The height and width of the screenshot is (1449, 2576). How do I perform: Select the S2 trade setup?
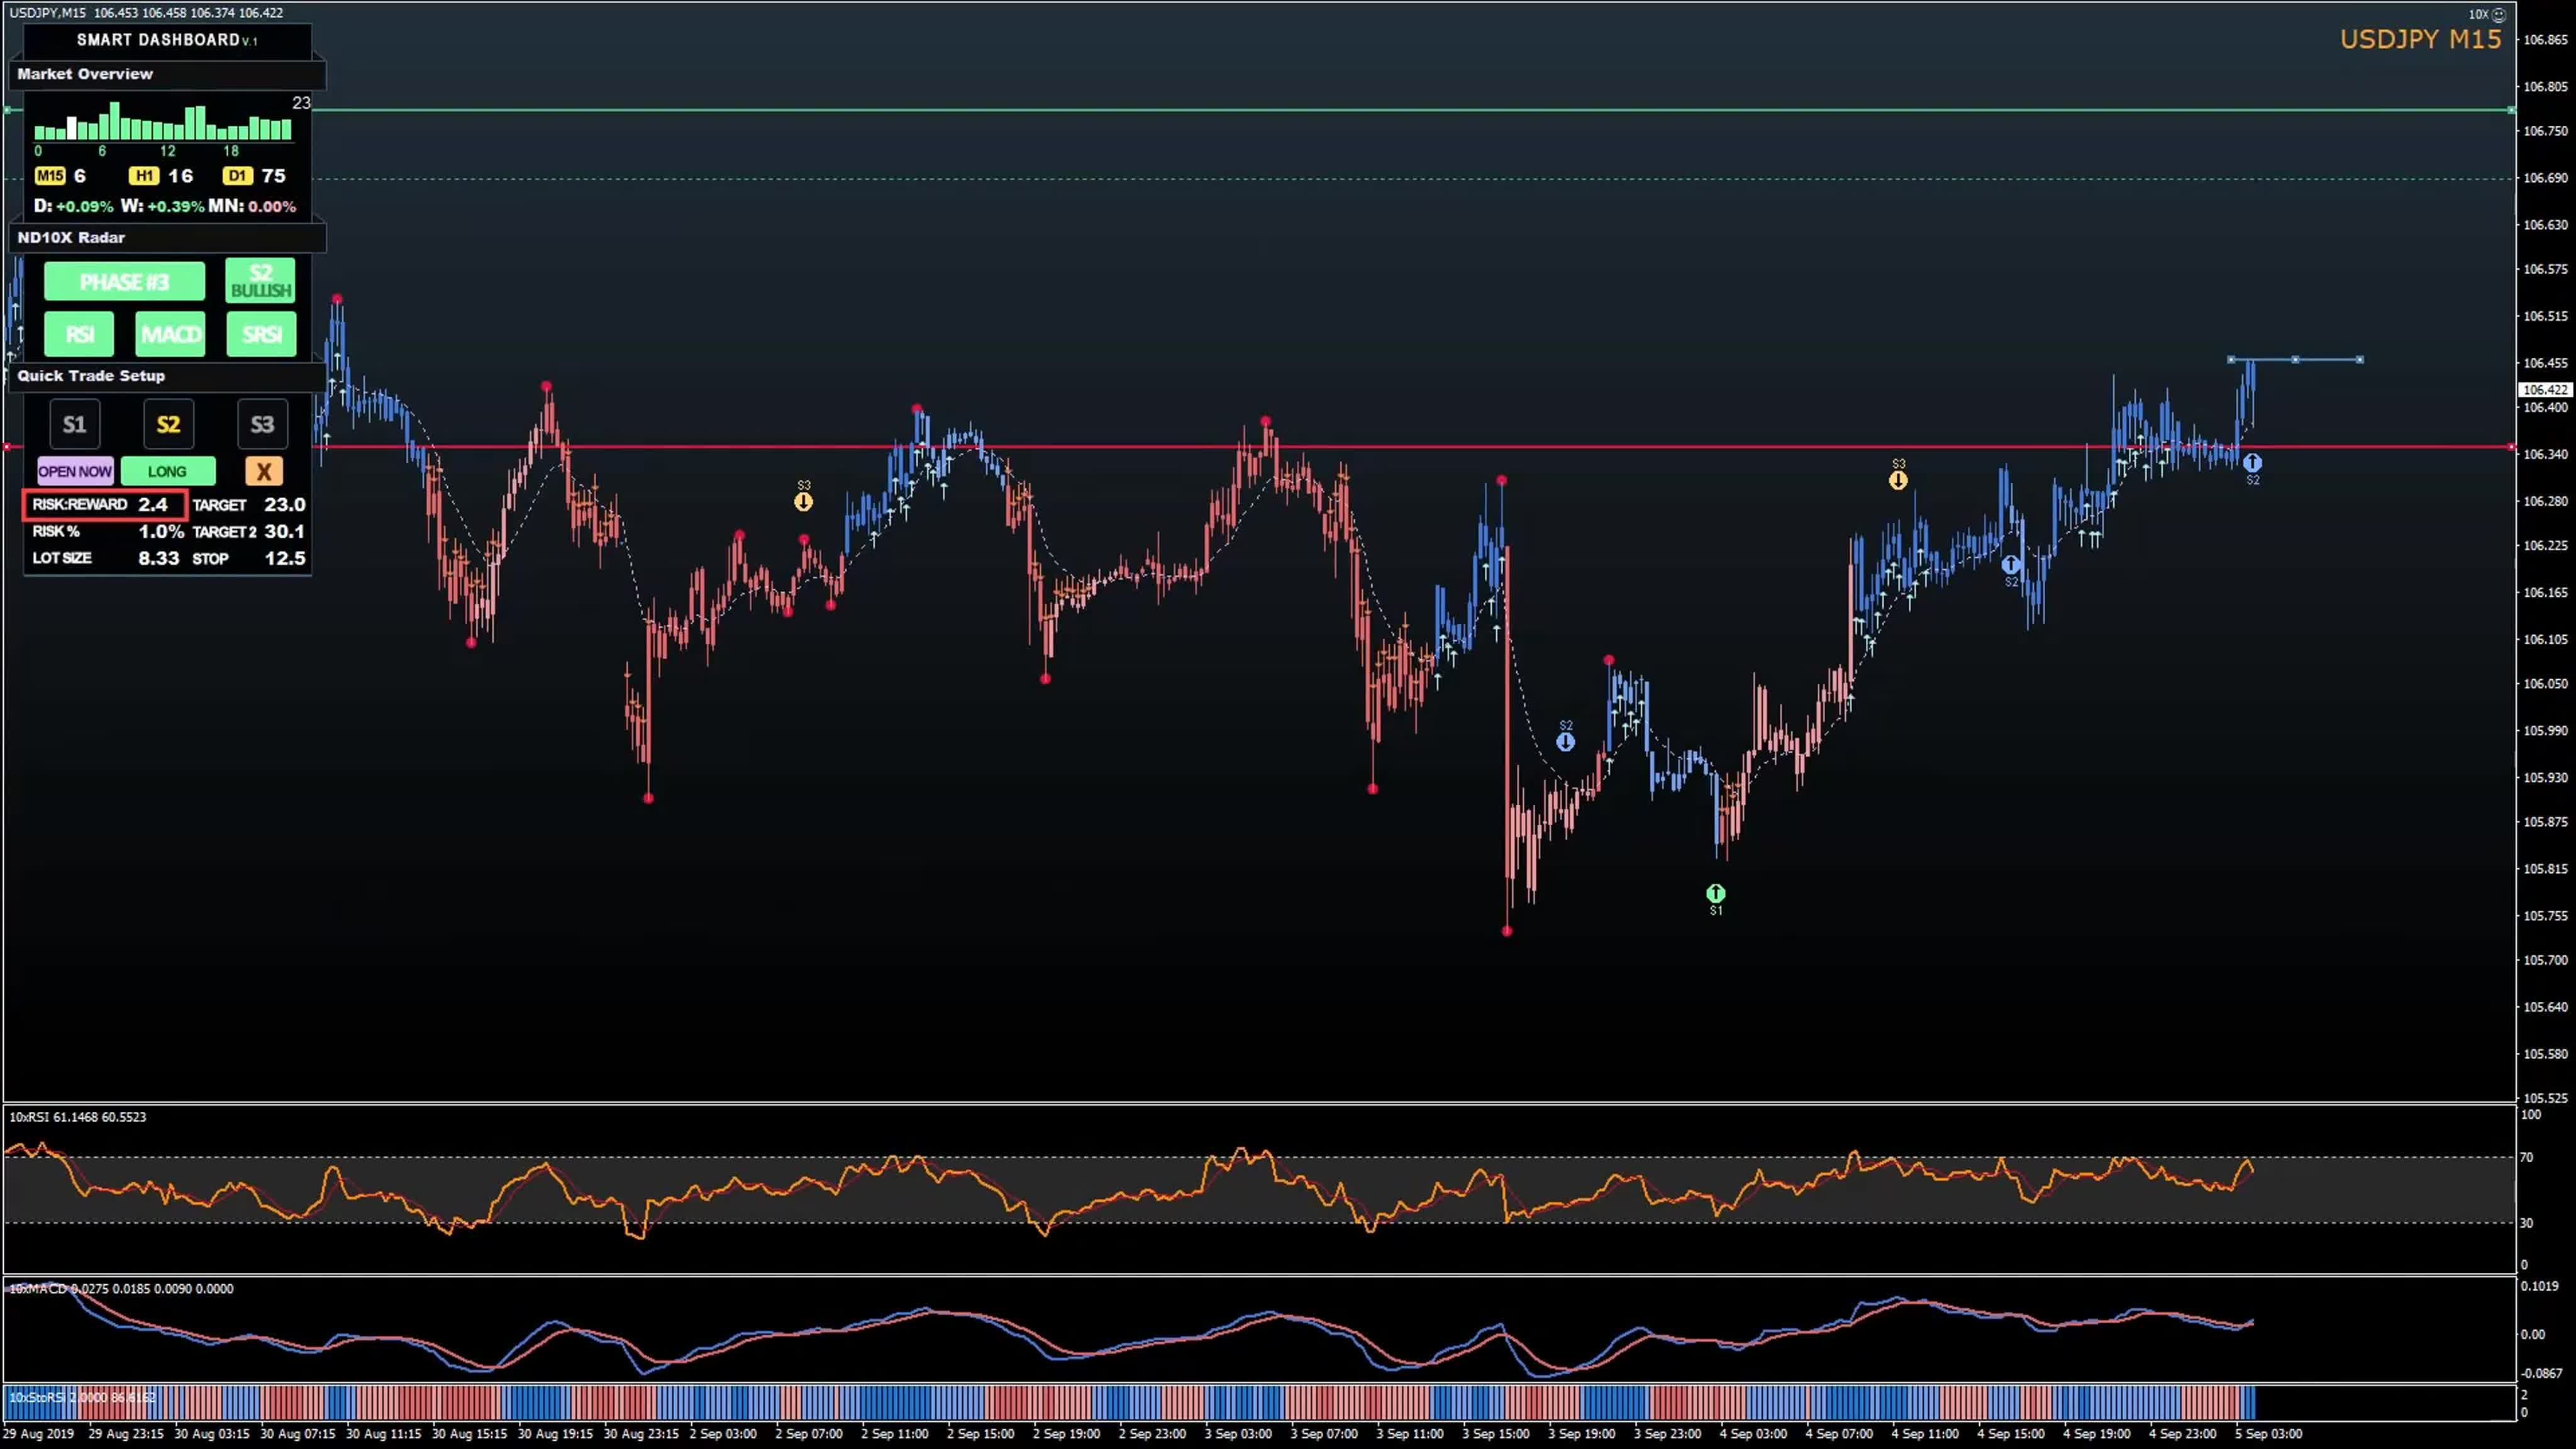tap(168, 424)
